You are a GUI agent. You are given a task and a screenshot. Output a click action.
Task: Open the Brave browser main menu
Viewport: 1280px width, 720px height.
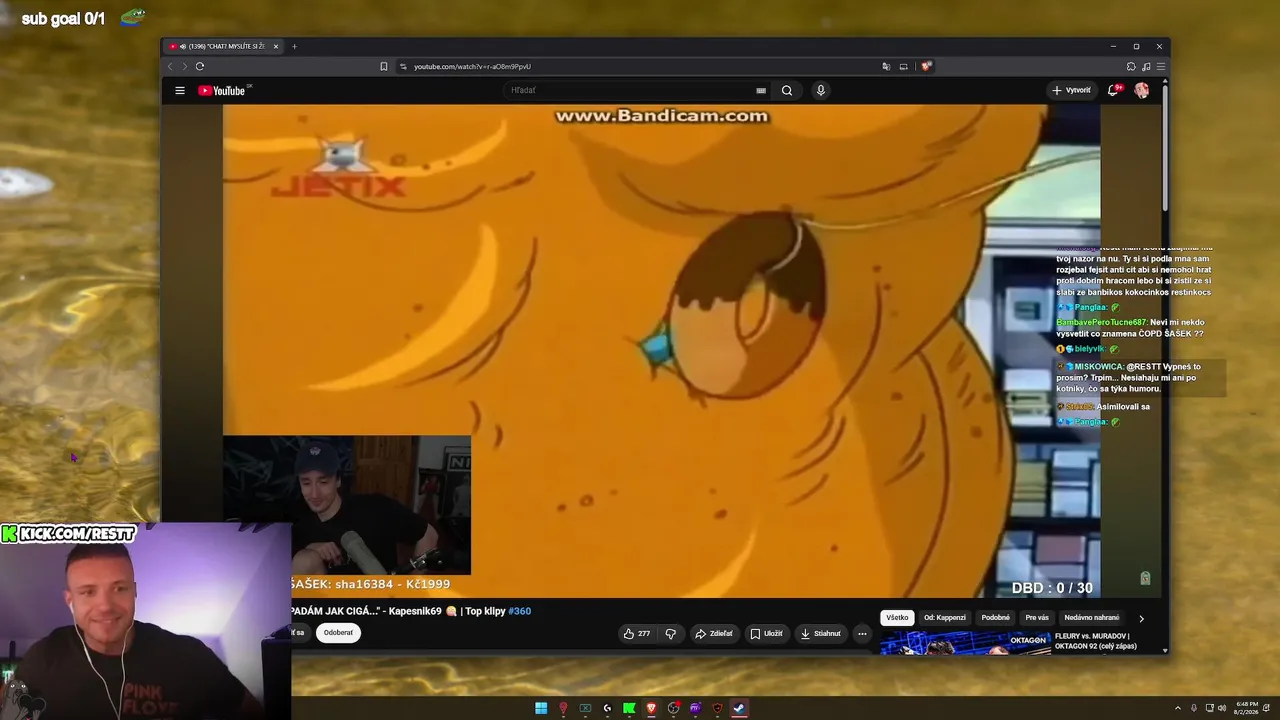[x=1161, y=66]
